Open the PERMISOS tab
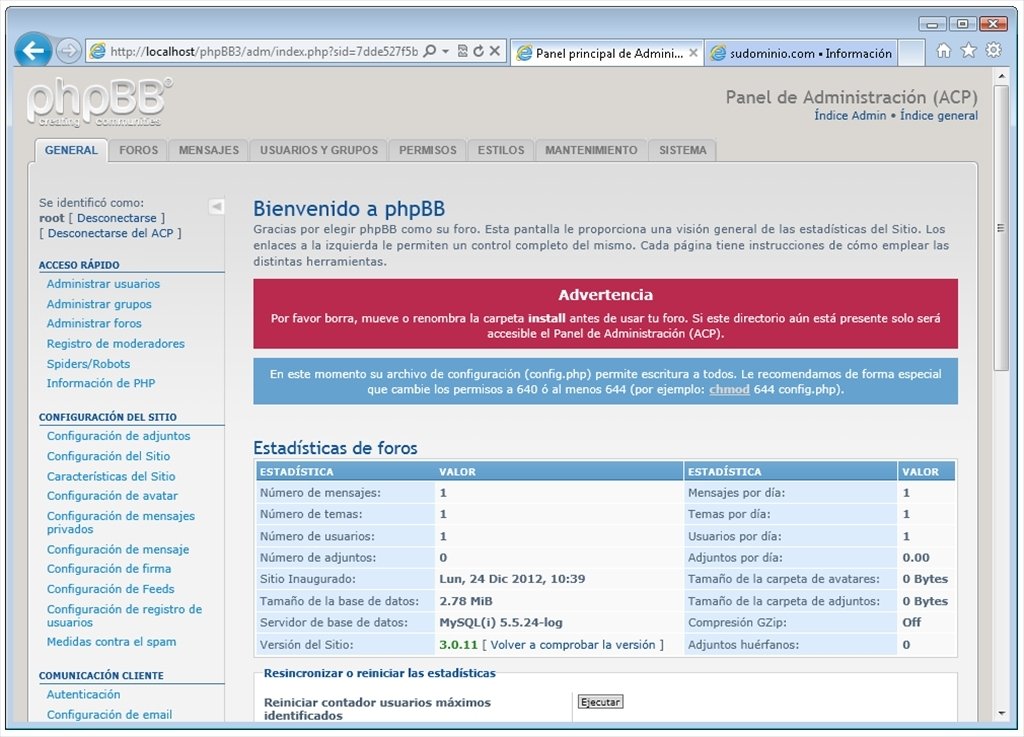This screenshot has width=1024, height=737. tap(428, 150)
